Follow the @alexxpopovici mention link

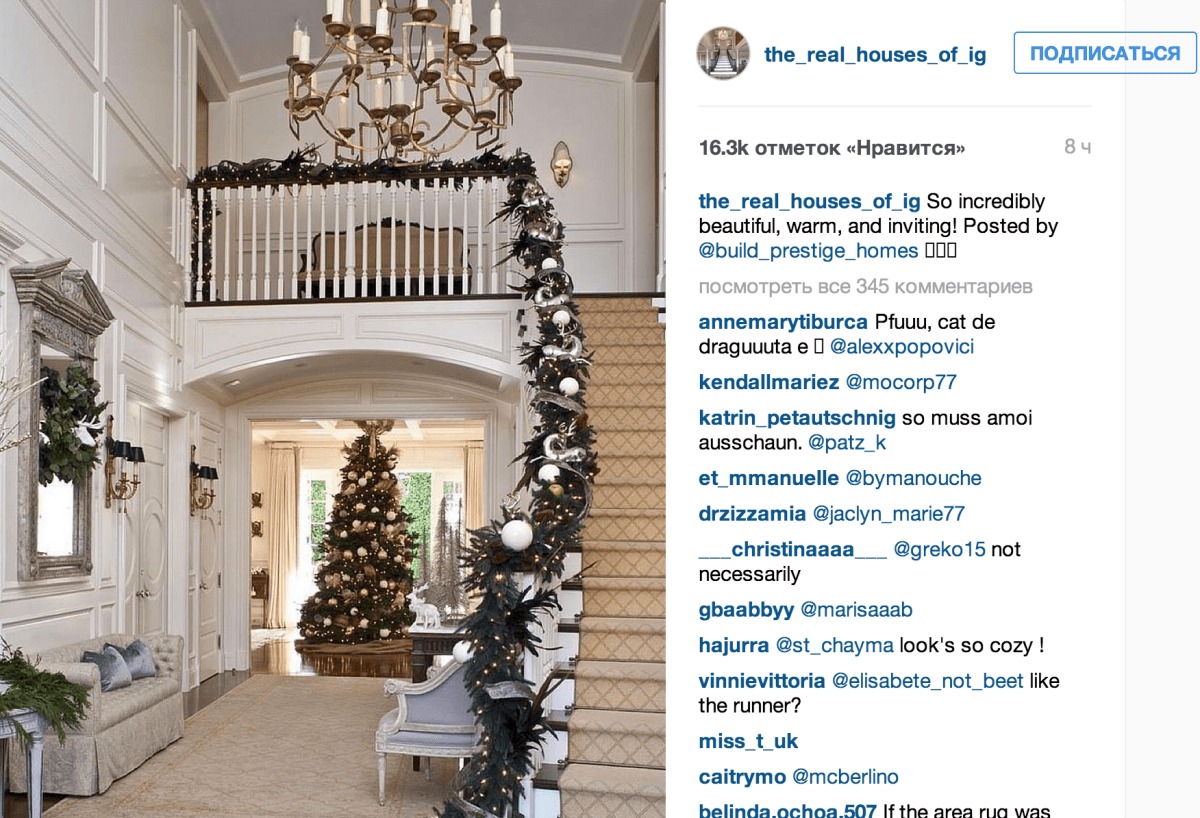coord(901,347)
